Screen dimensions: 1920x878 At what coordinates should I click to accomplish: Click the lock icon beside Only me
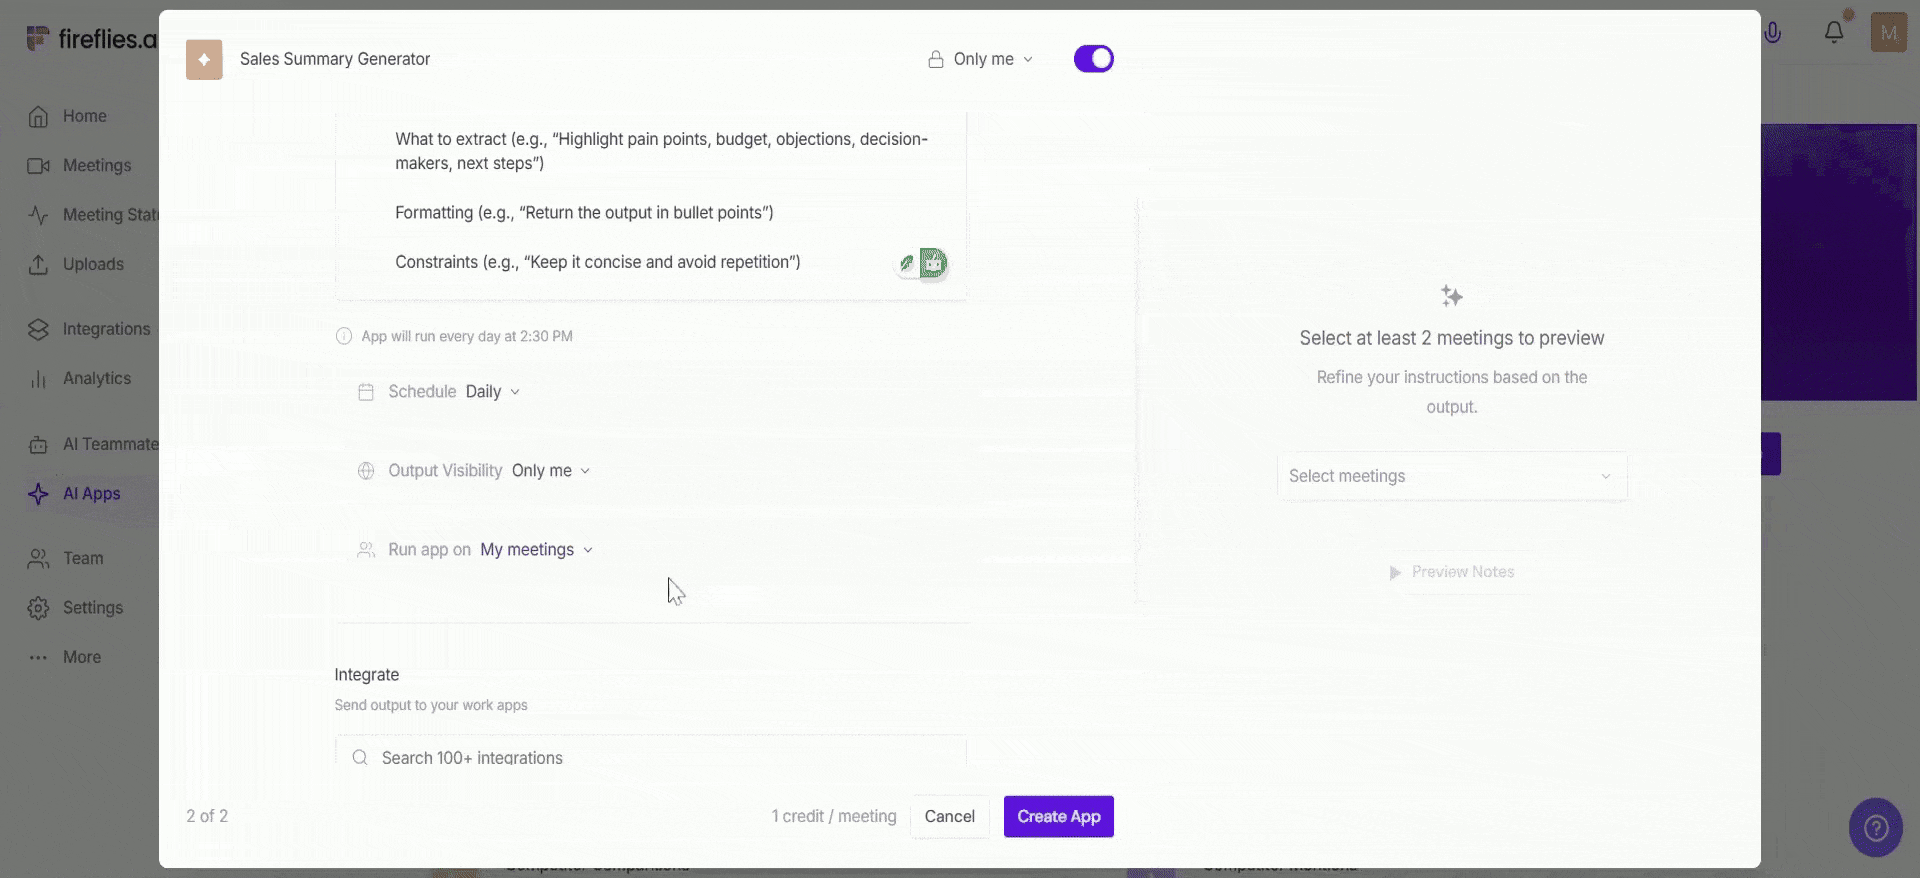click(936, 60)
